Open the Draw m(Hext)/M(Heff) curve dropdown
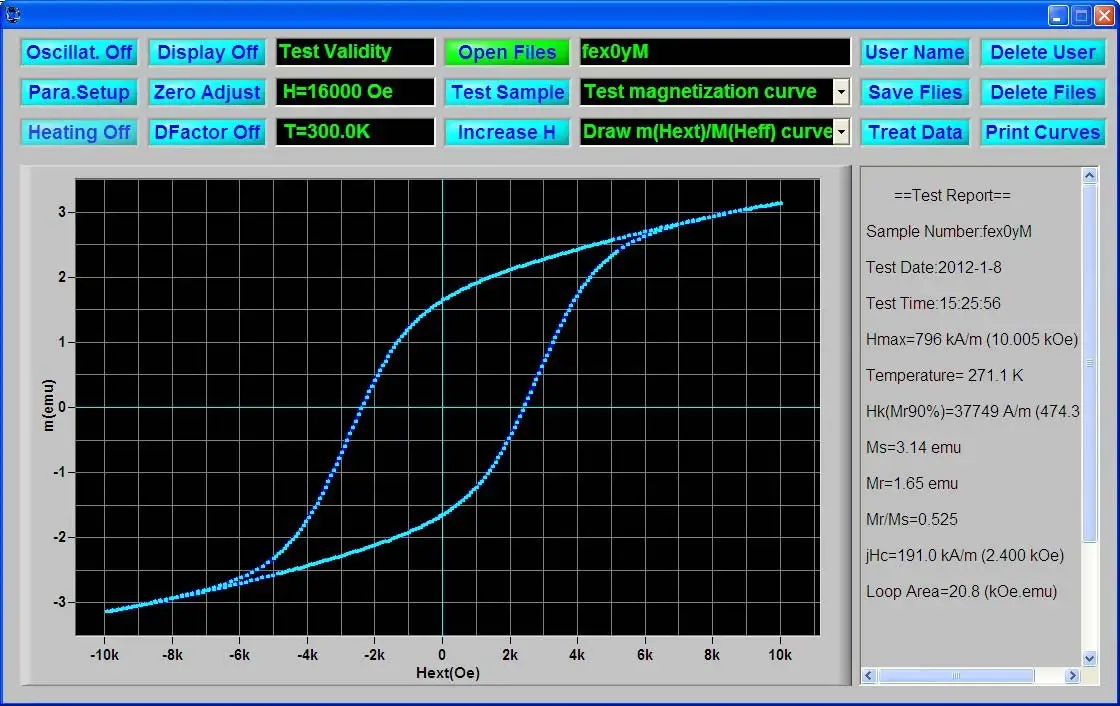 tap(841, 131)
